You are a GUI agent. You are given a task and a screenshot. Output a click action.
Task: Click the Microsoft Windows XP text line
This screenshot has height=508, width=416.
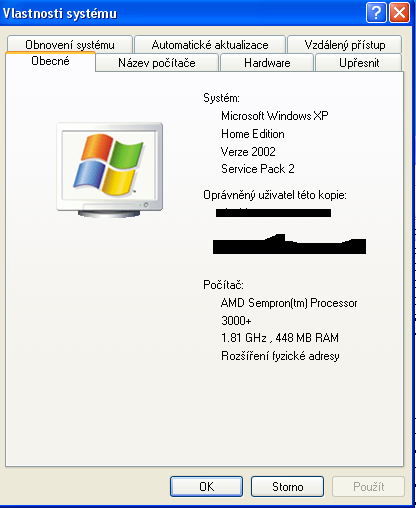(275, 116)
